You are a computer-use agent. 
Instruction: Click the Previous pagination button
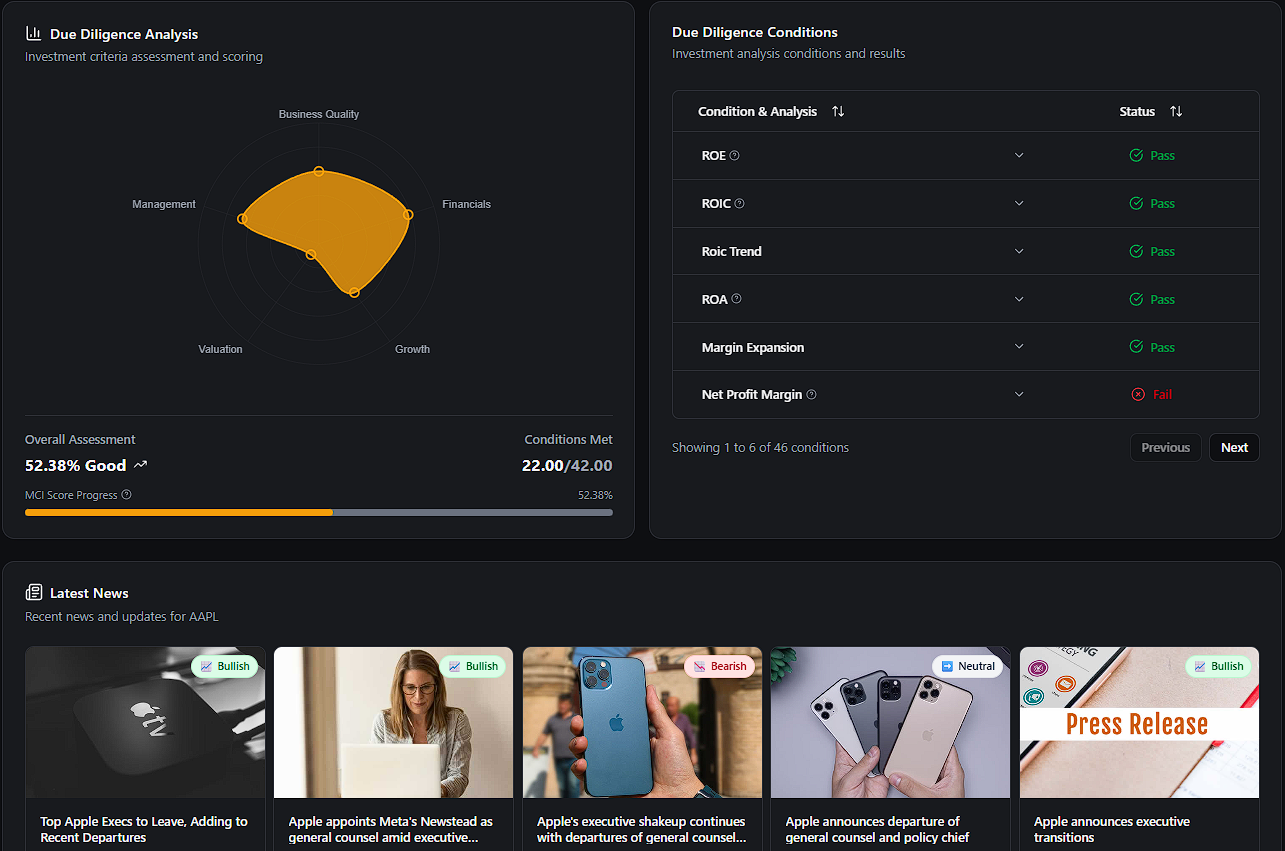point(1165,447)
